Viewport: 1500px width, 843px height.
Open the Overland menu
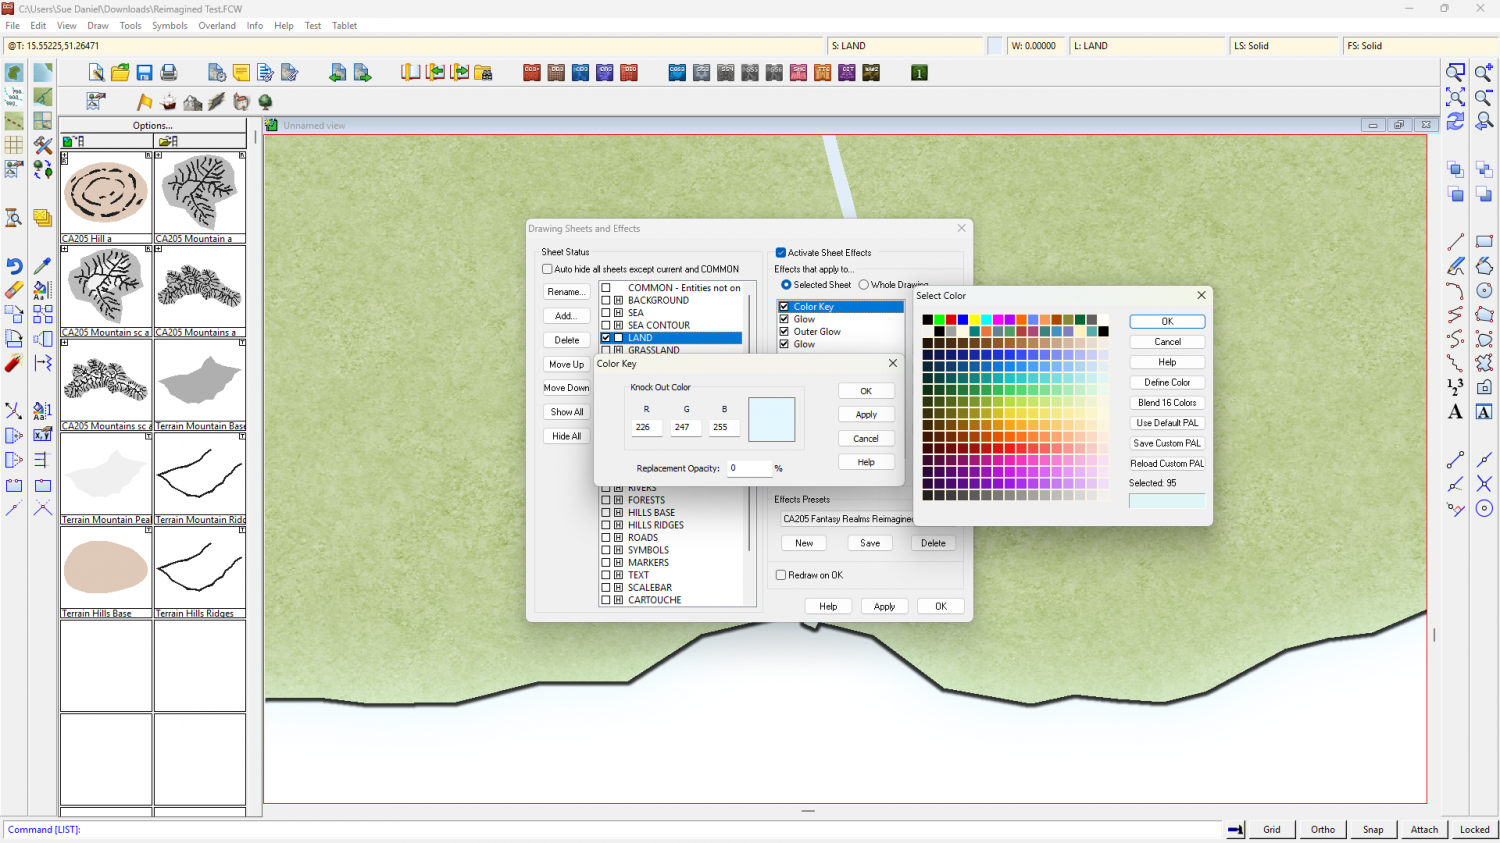[217, 26]
